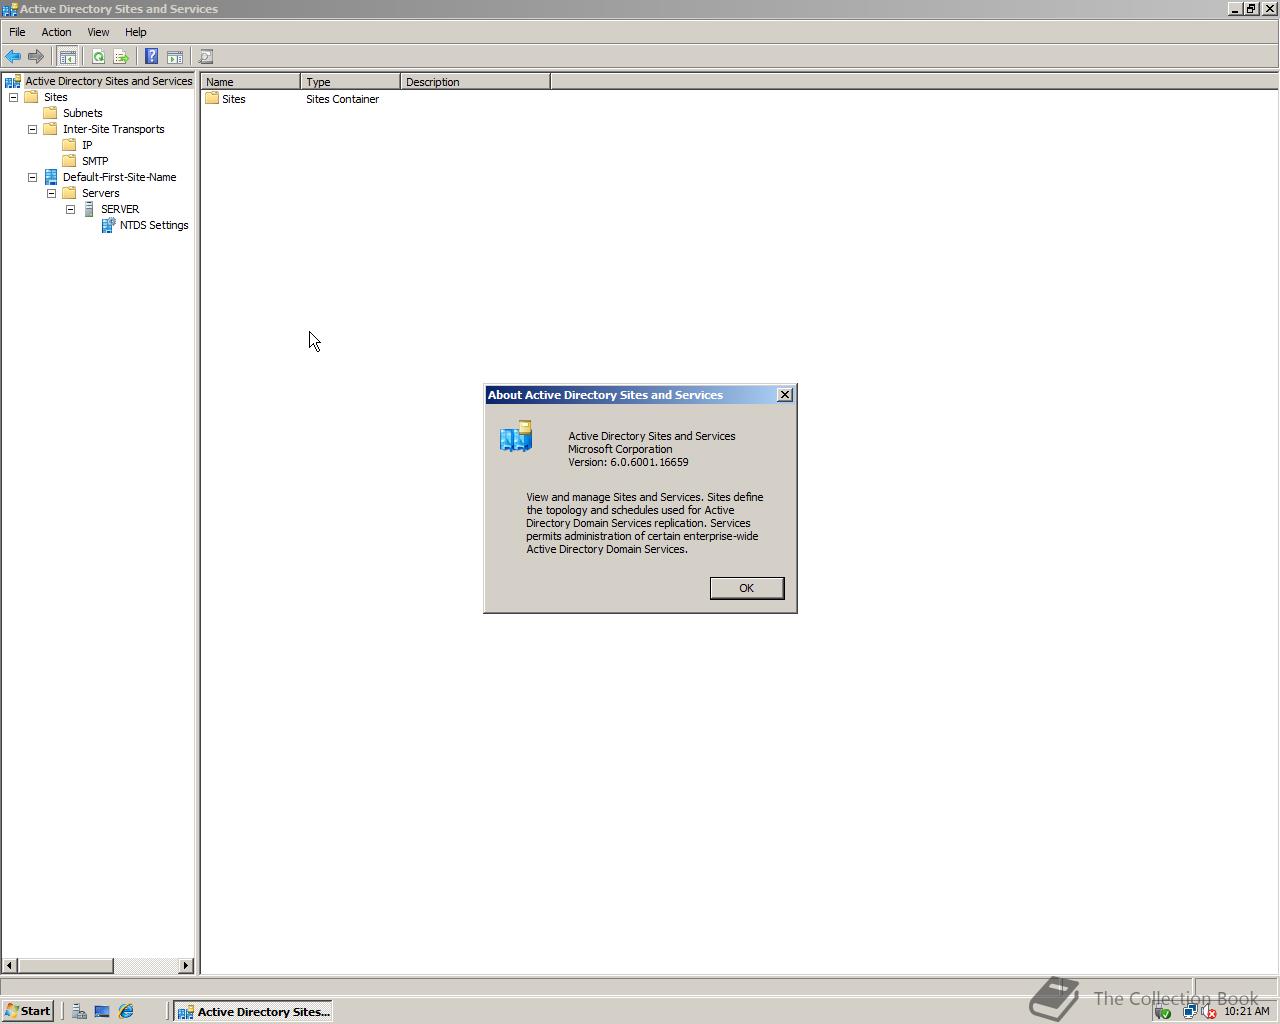
Task: Open the Action menu
Action: pos(56,32)
